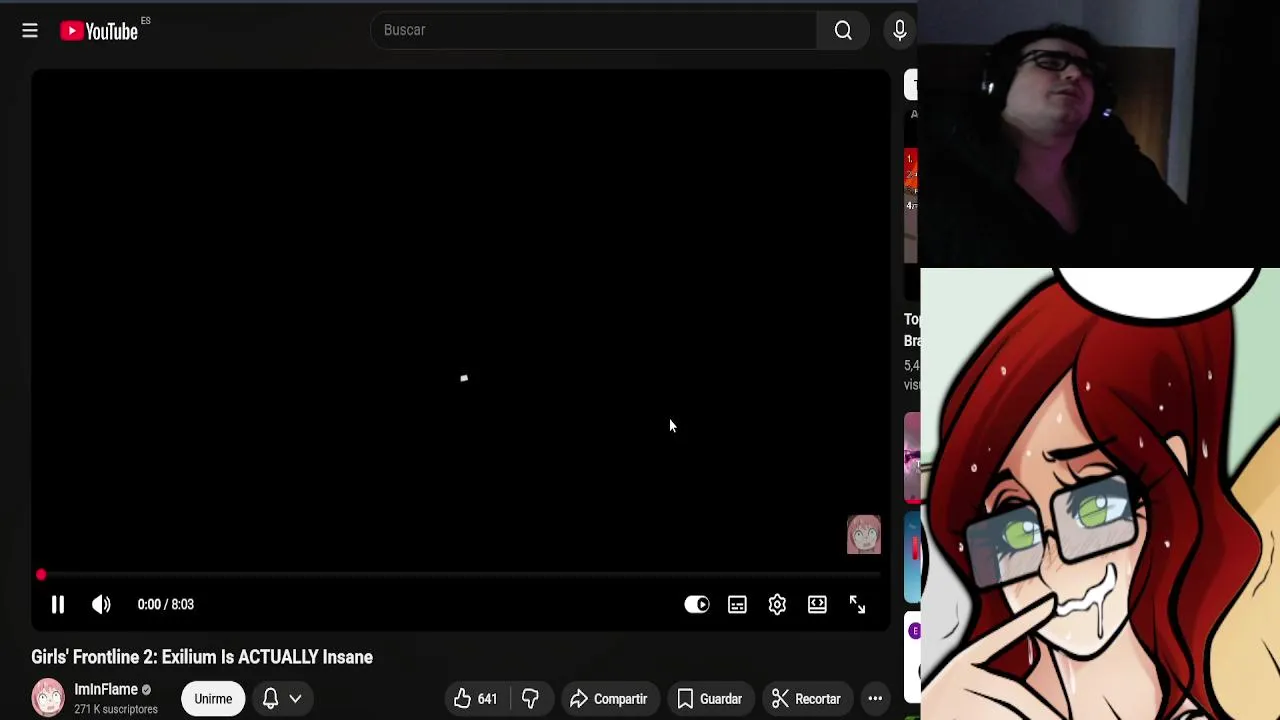Screen dimensions: 1280x720
Task: Open the player settings gear
Action: 777,604
